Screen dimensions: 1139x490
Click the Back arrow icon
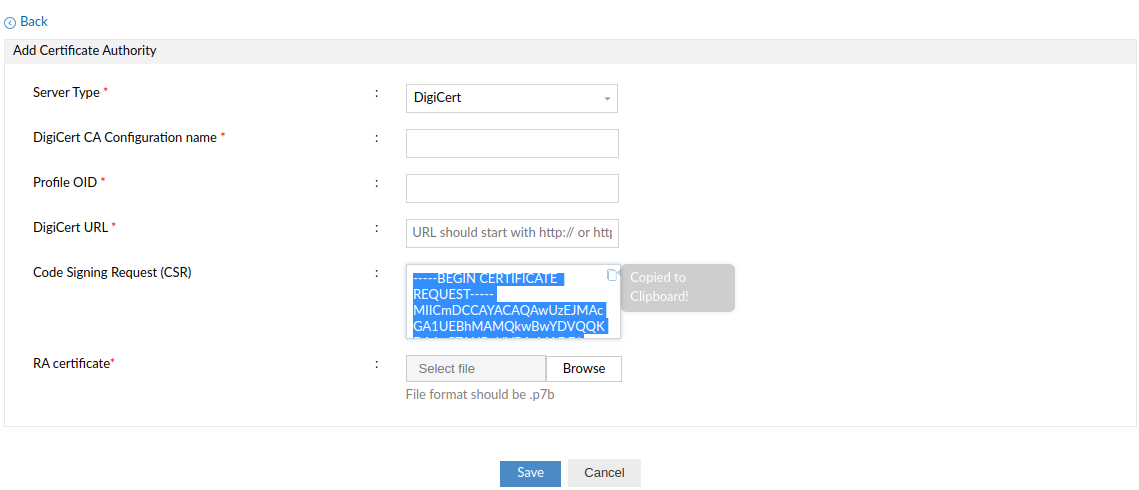coord(10,22)
